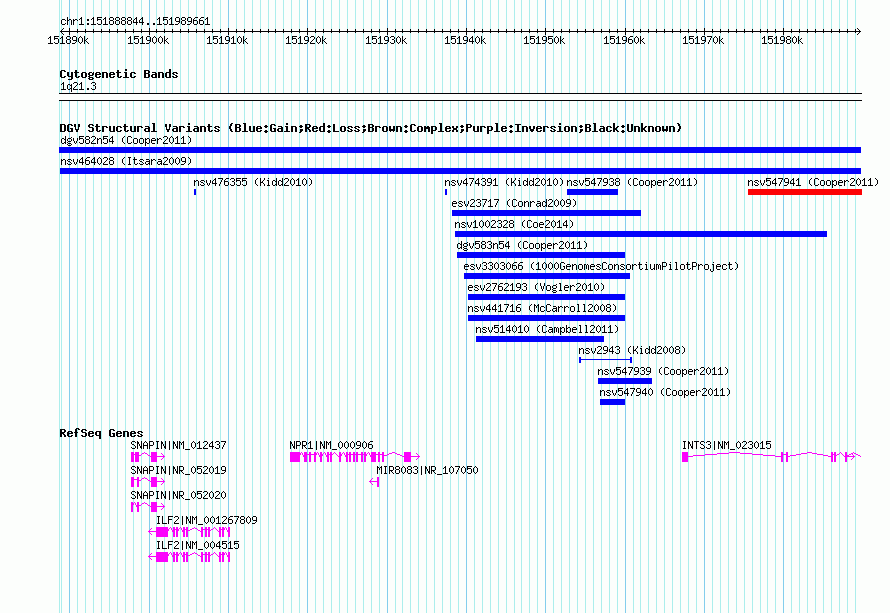
Task: Click the SNAPIN|NR_052020 gene label
Action: (x=178, y=496)
